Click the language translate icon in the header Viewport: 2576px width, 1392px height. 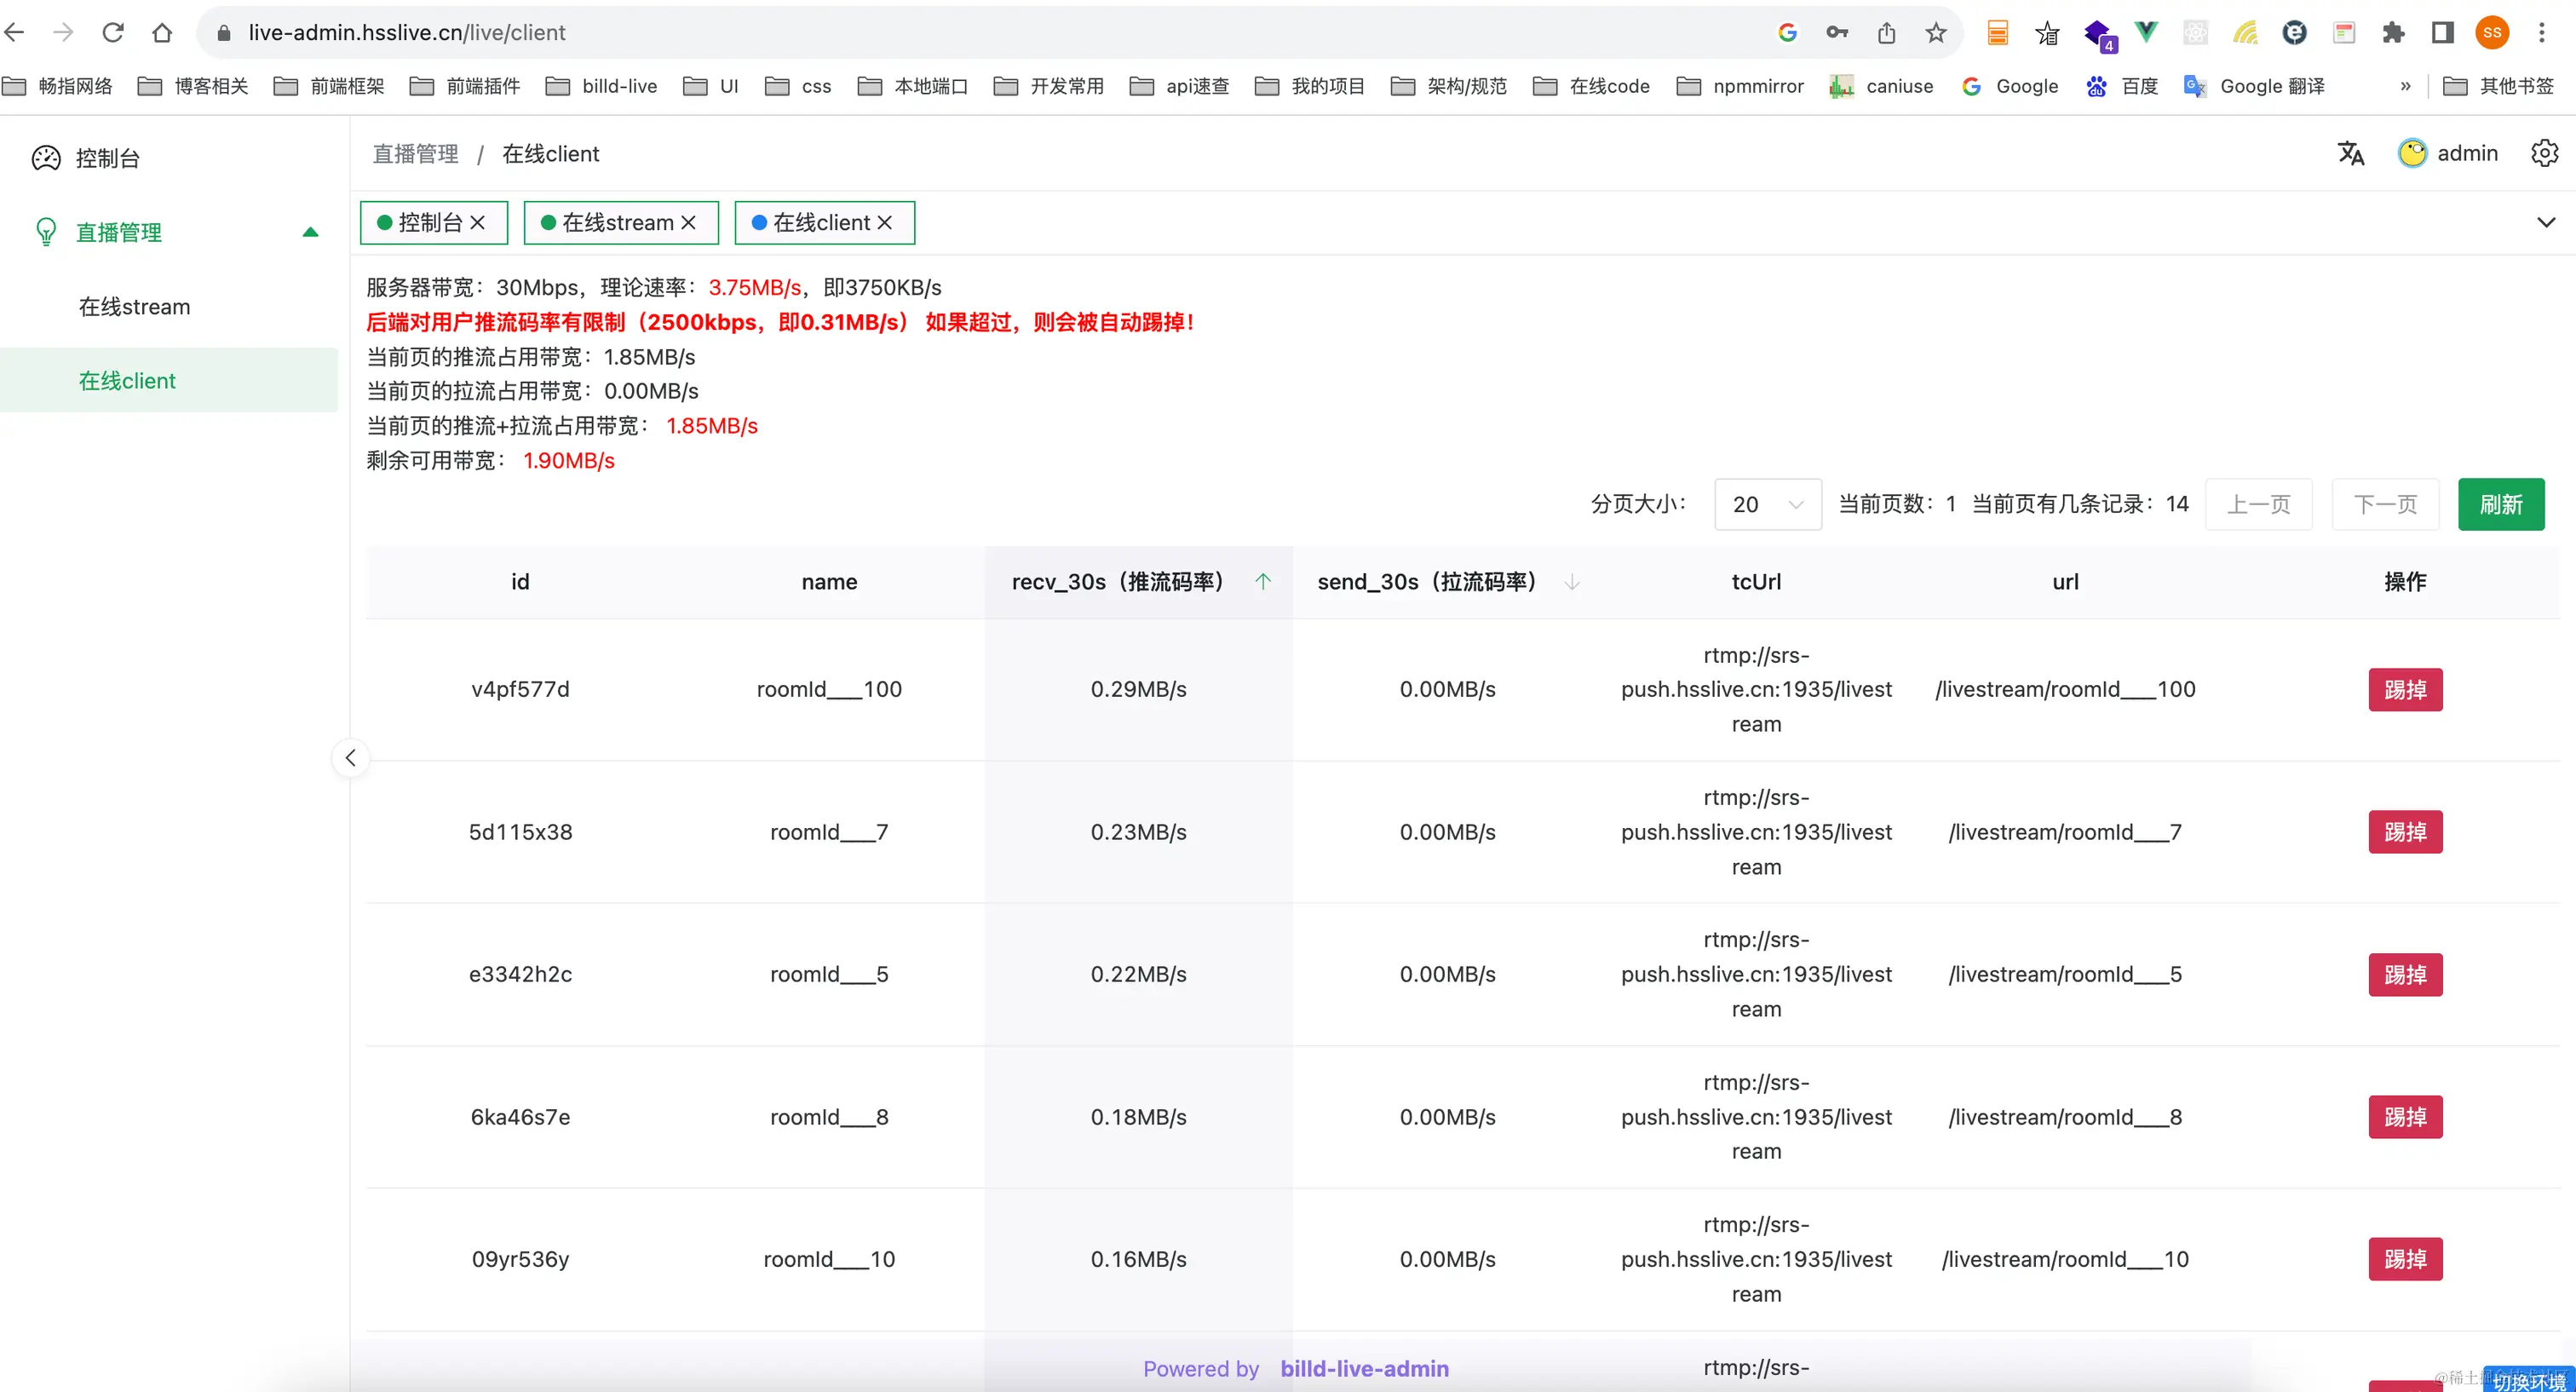2351,153
